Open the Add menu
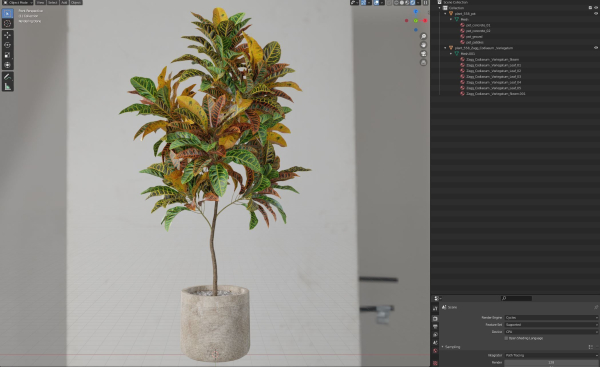600x367 pixels. tap(64, 2)
